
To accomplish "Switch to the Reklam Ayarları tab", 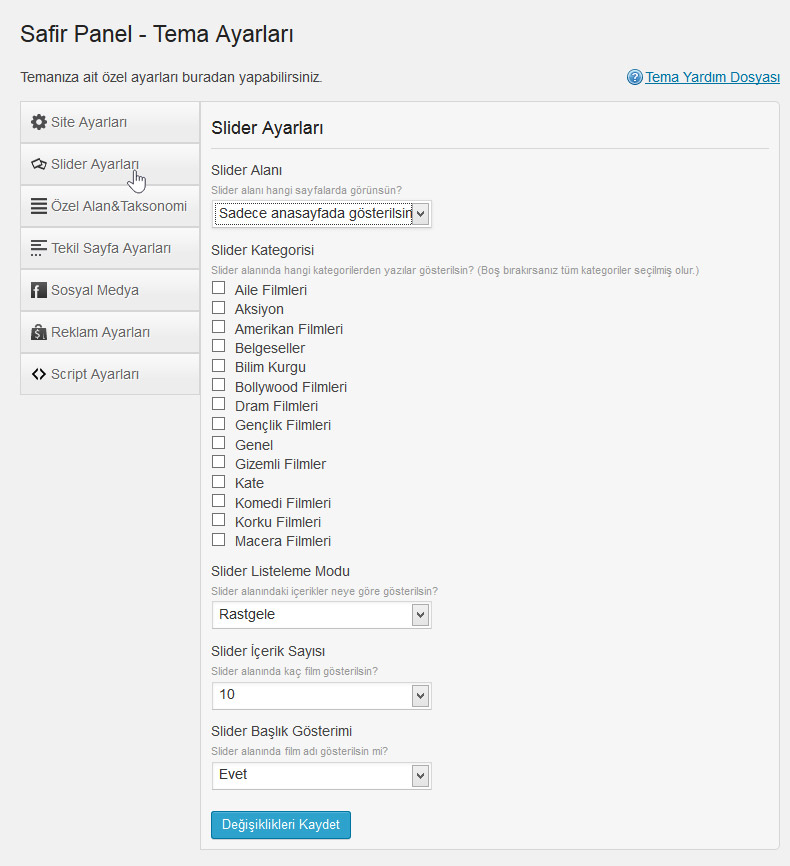I will (x=110, y=332).
